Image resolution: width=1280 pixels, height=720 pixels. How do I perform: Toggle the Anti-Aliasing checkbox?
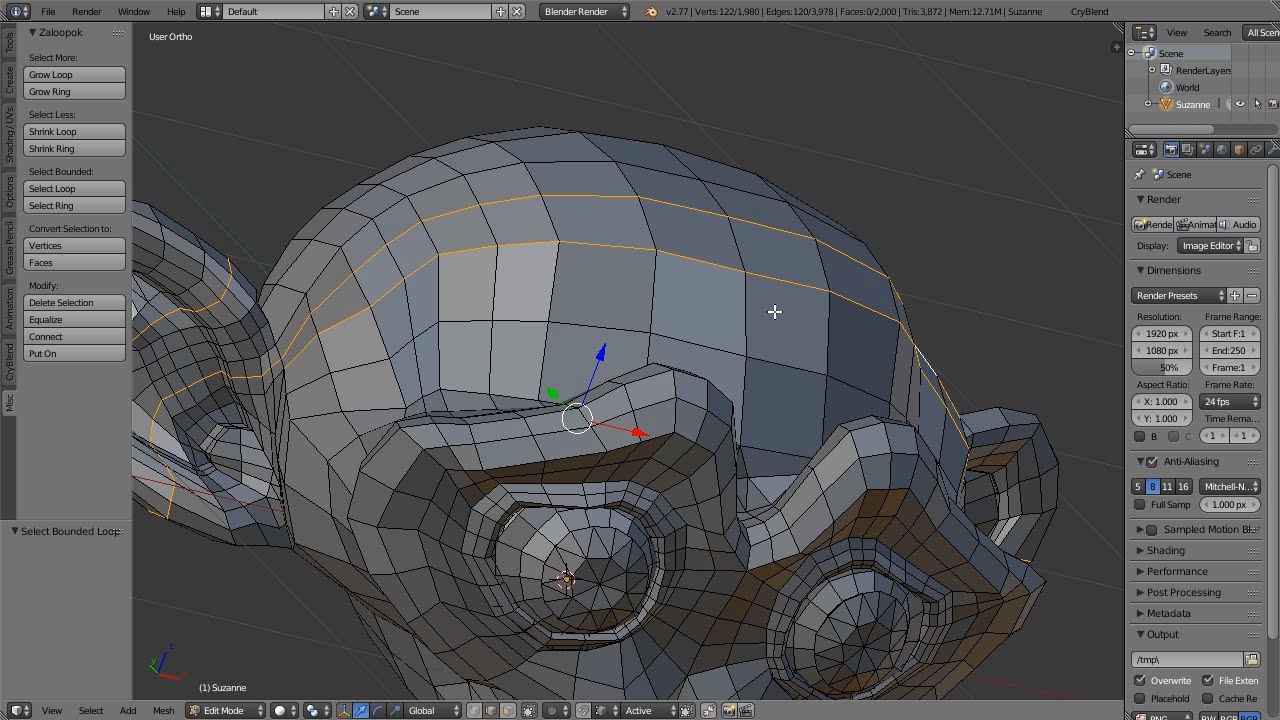pyautogui.click(x=1152, y=462)
